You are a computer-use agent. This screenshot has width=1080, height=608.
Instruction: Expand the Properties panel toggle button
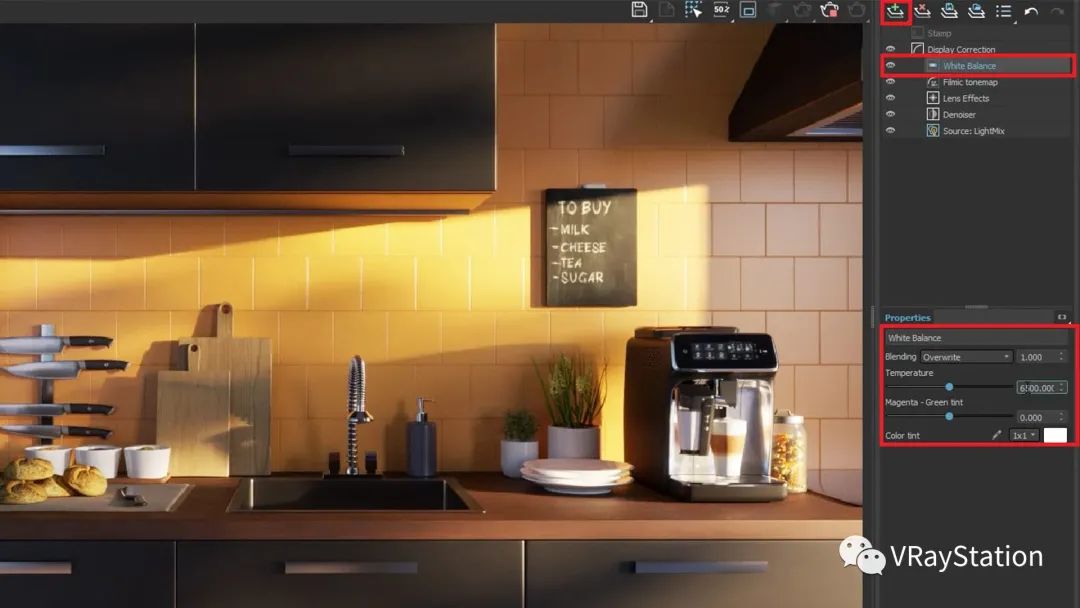pyautogui.click(x=1061, y=317)
